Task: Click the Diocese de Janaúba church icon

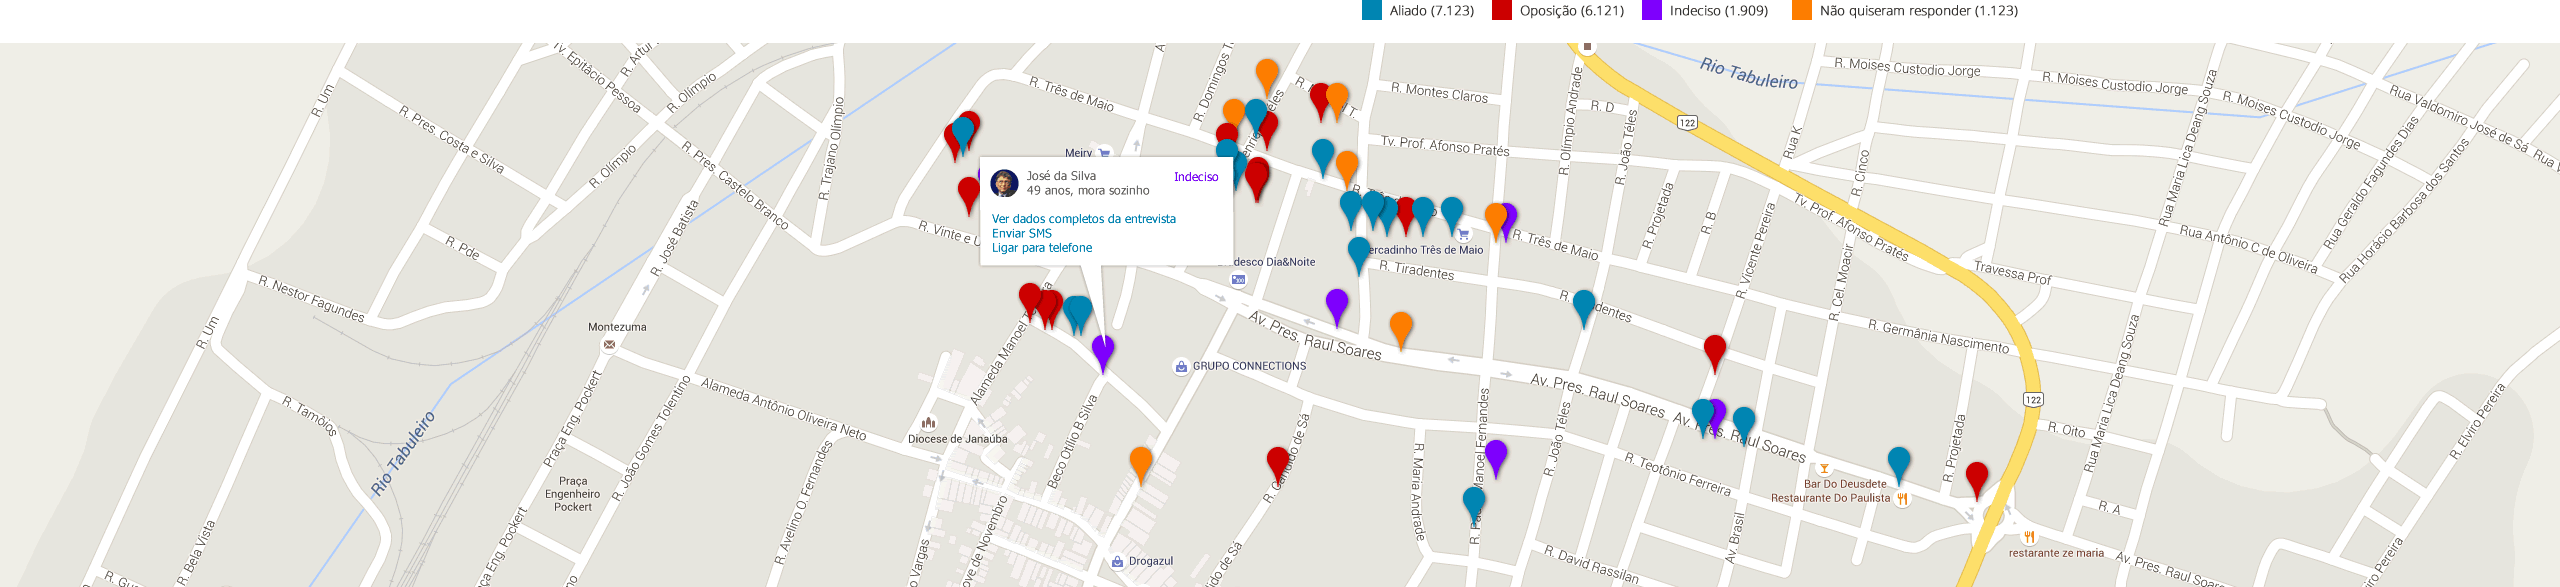Action: pyautogui.click(x=928, y=423)
